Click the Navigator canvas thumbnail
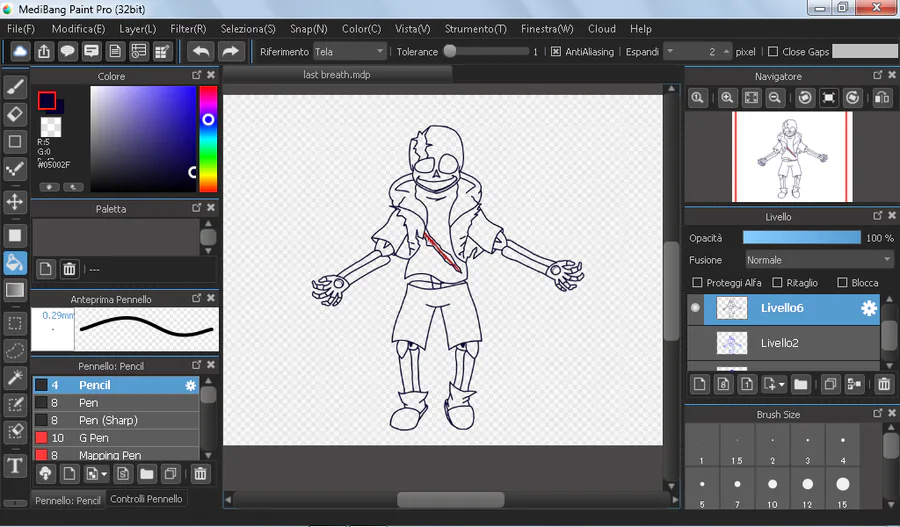Image resolution: width=900 pixels, height=527 pixels. pyautogui.click(x=792, y=157)
